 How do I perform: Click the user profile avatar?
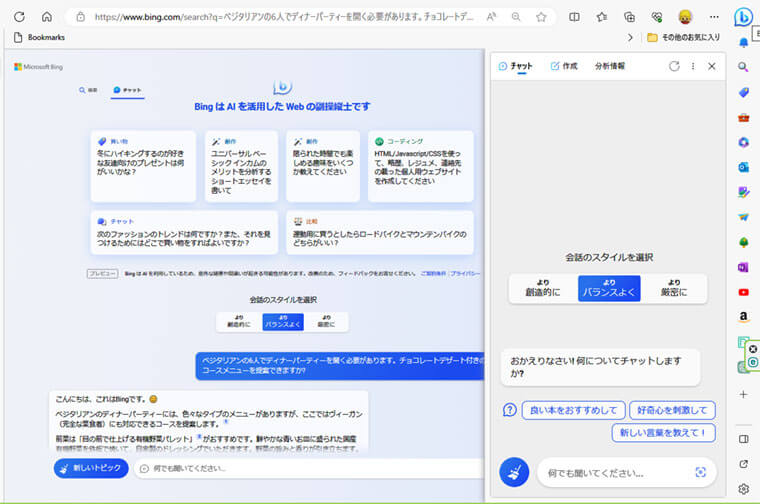(685, 17)
